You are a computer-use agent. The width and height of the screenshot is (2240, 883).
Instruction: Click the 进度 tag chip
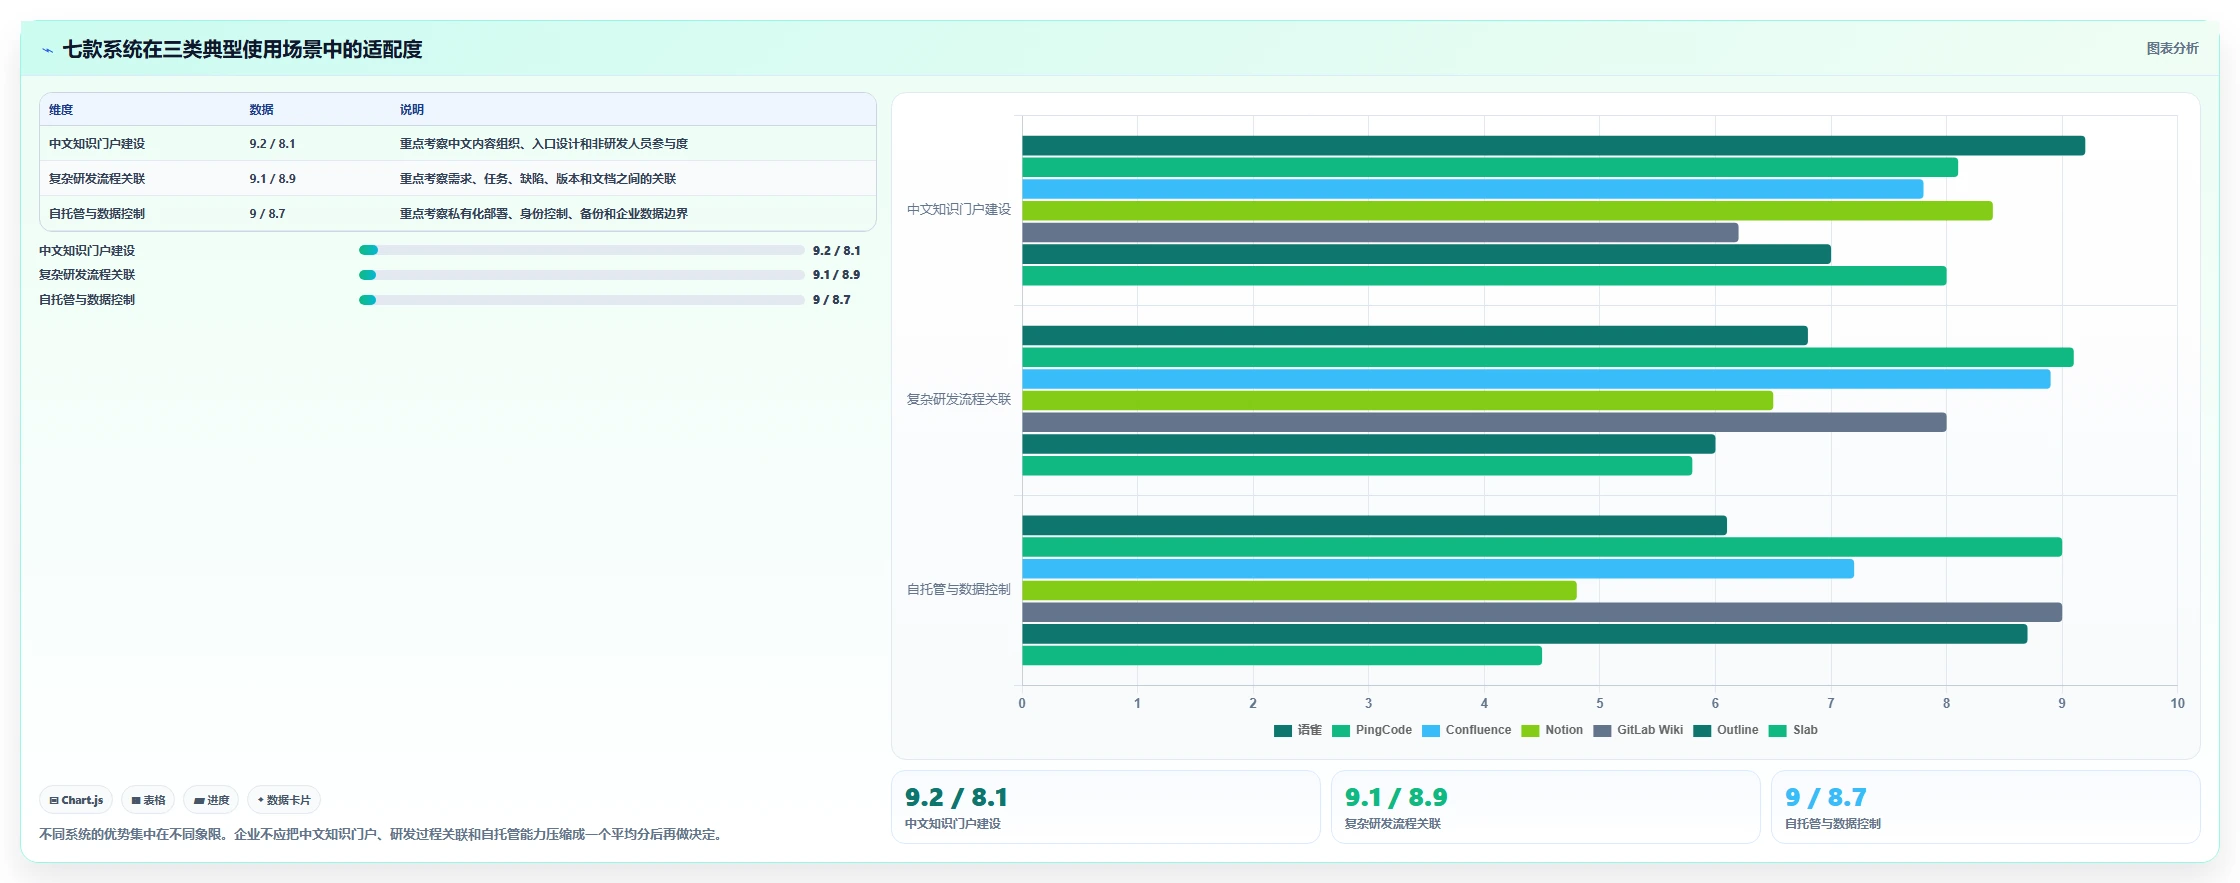(x=211, y=800)
